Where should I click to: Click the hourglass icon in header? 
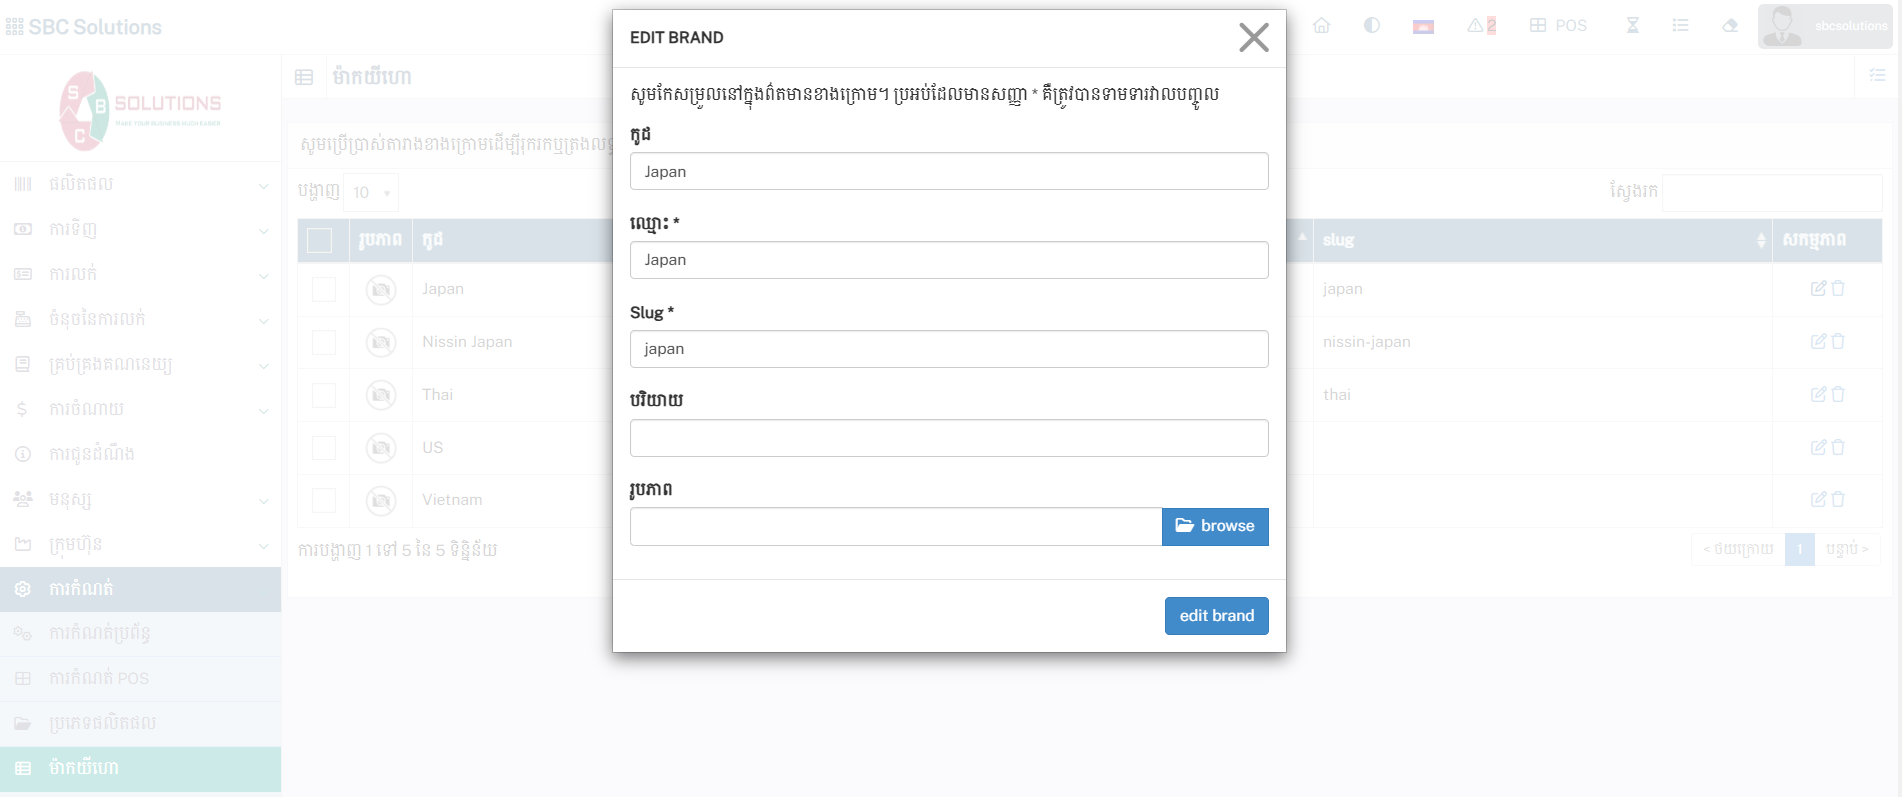click(1632, 26)
